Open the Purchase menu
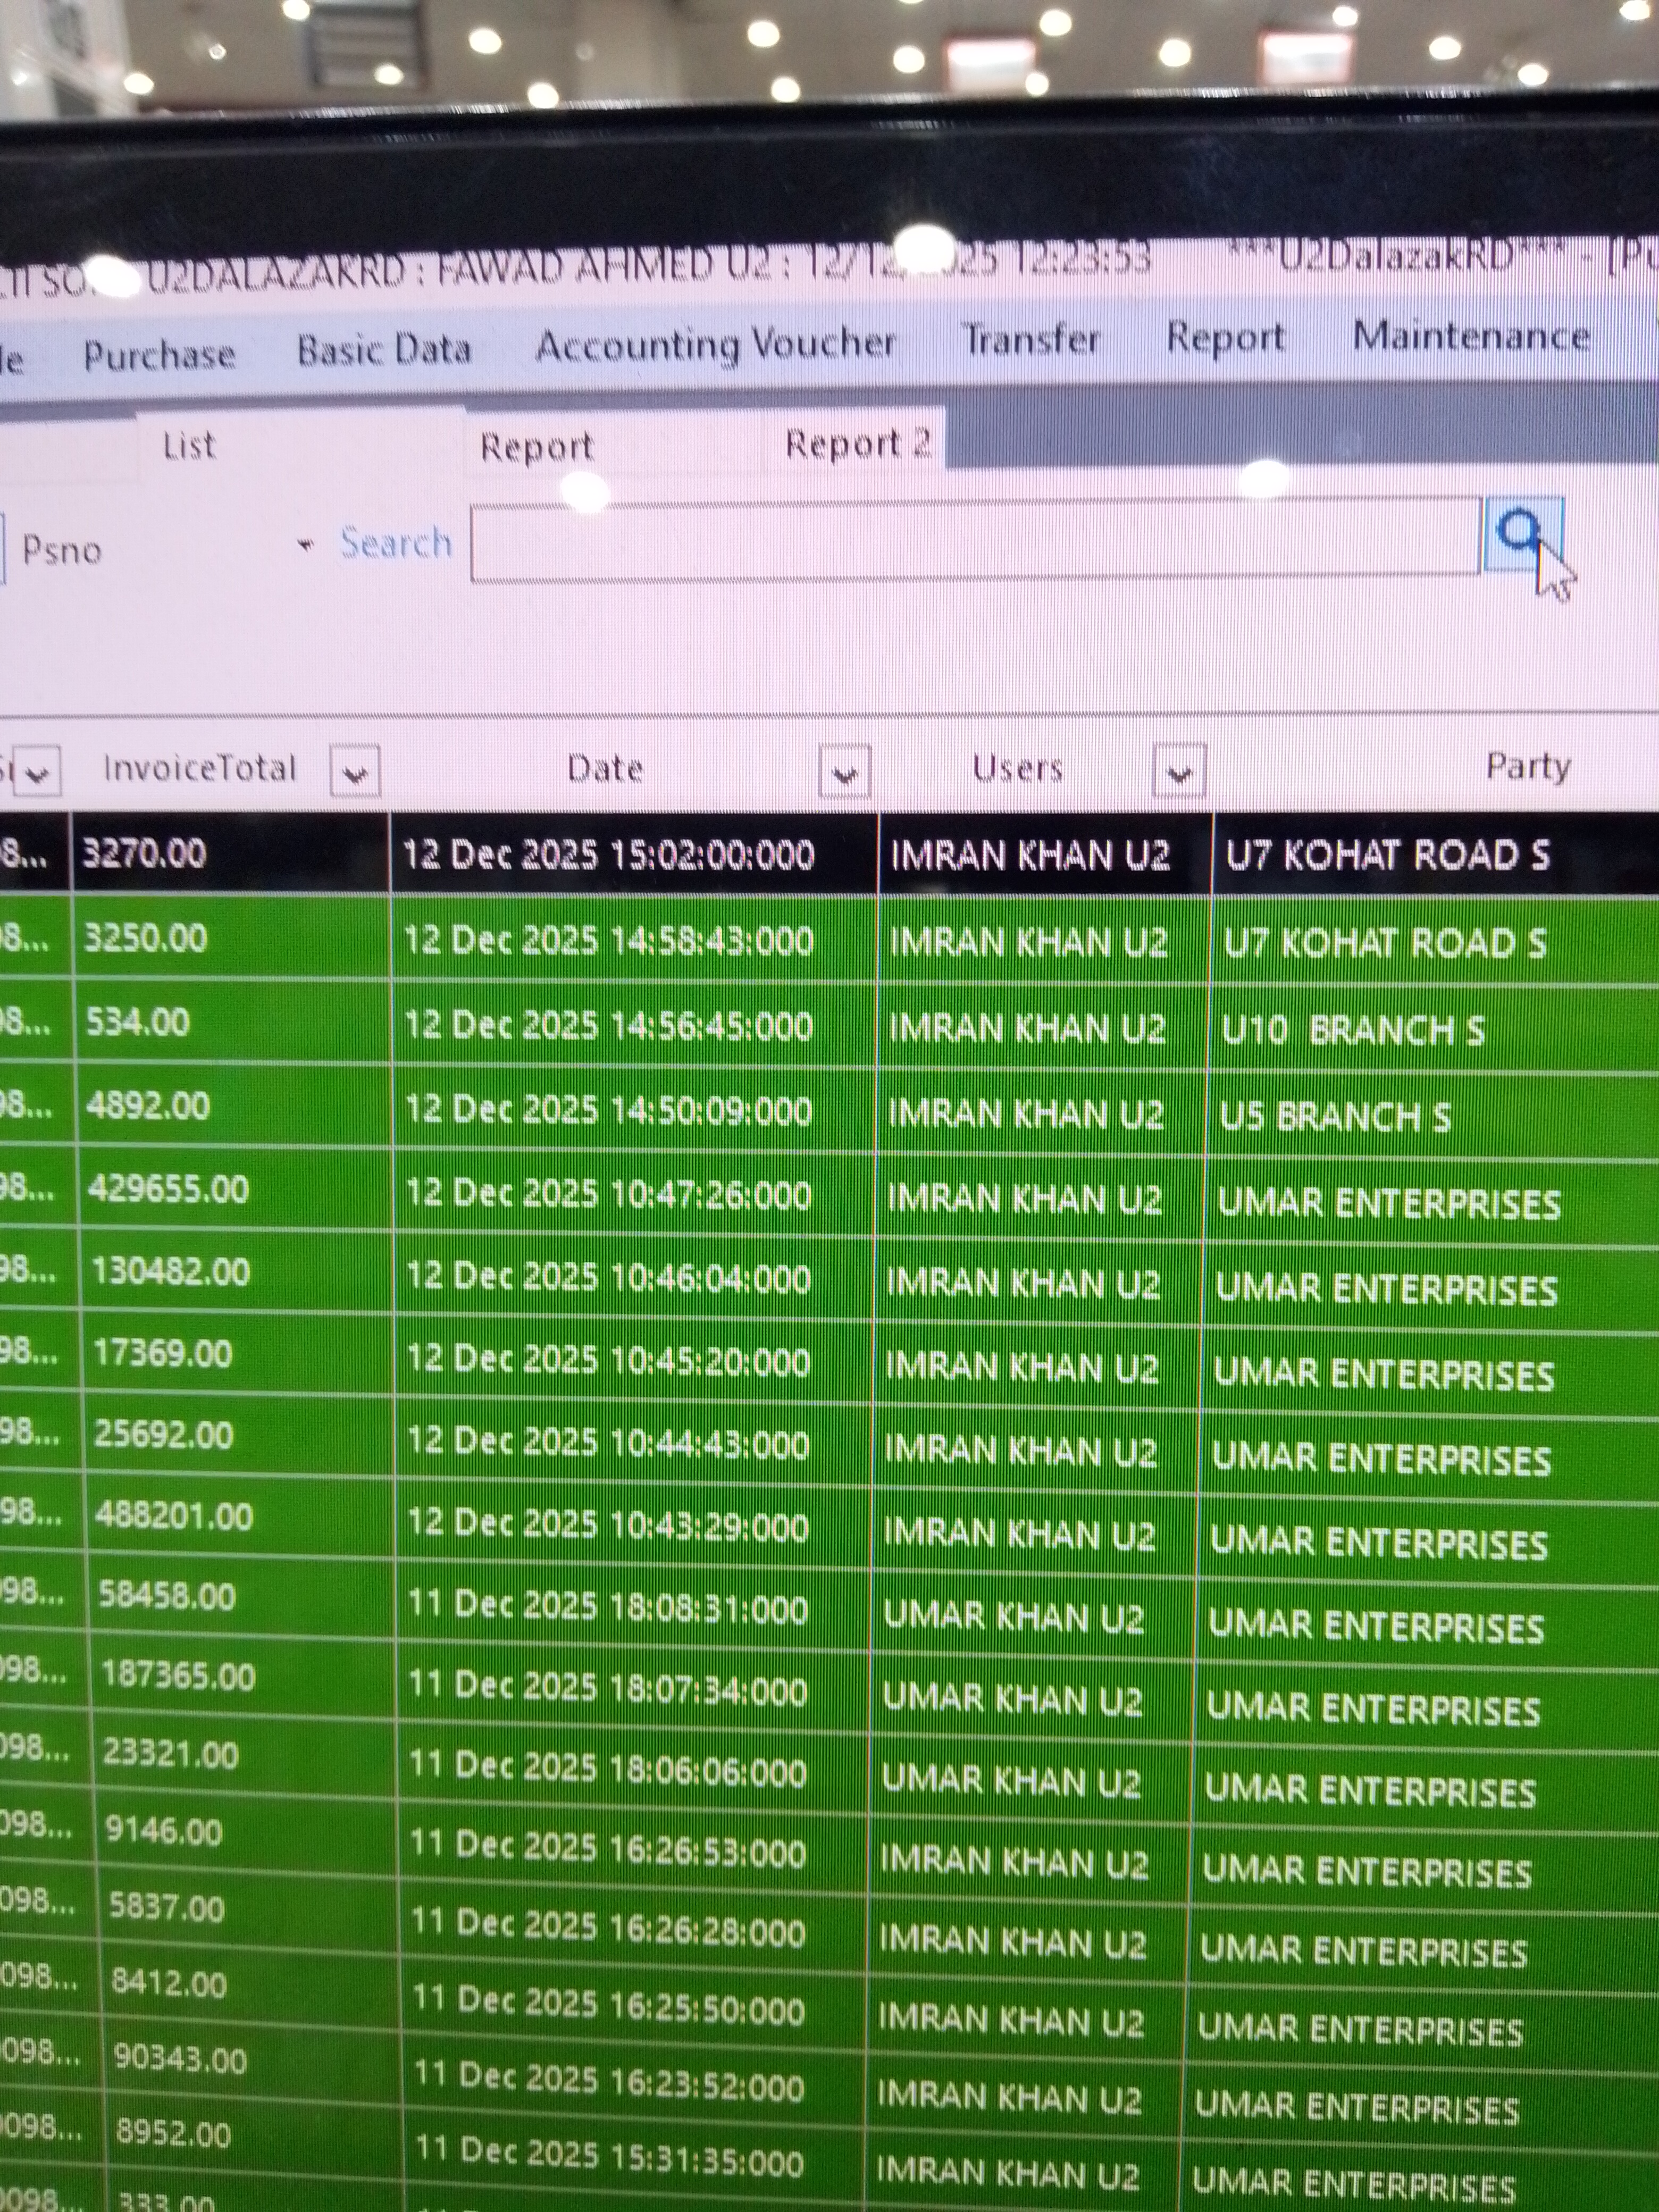 coord(159,355)
